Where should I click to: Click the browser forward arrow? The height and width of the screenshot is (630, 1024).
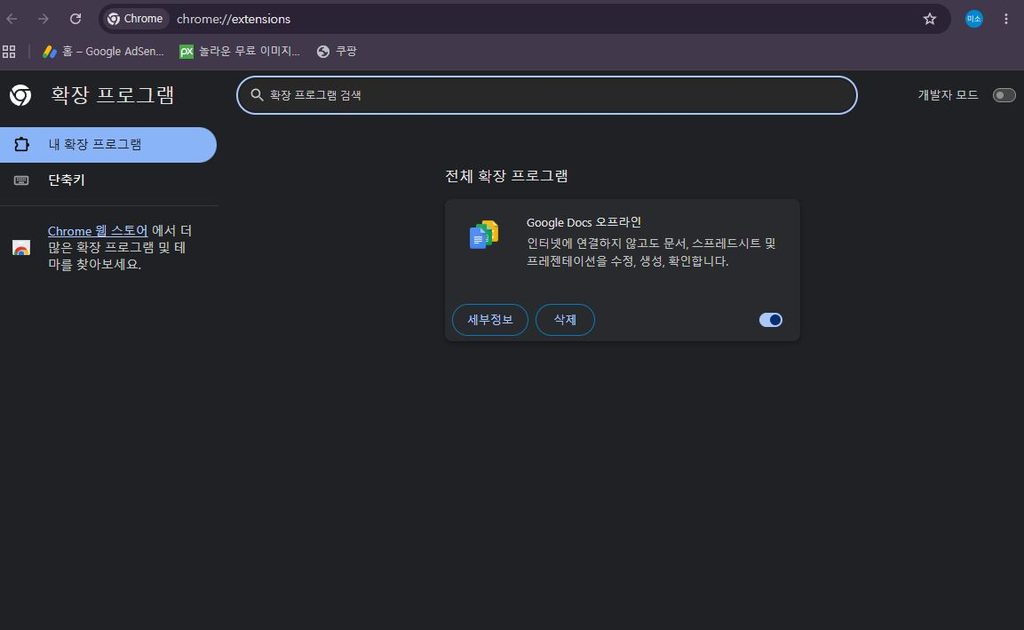(x=43, y=19)
